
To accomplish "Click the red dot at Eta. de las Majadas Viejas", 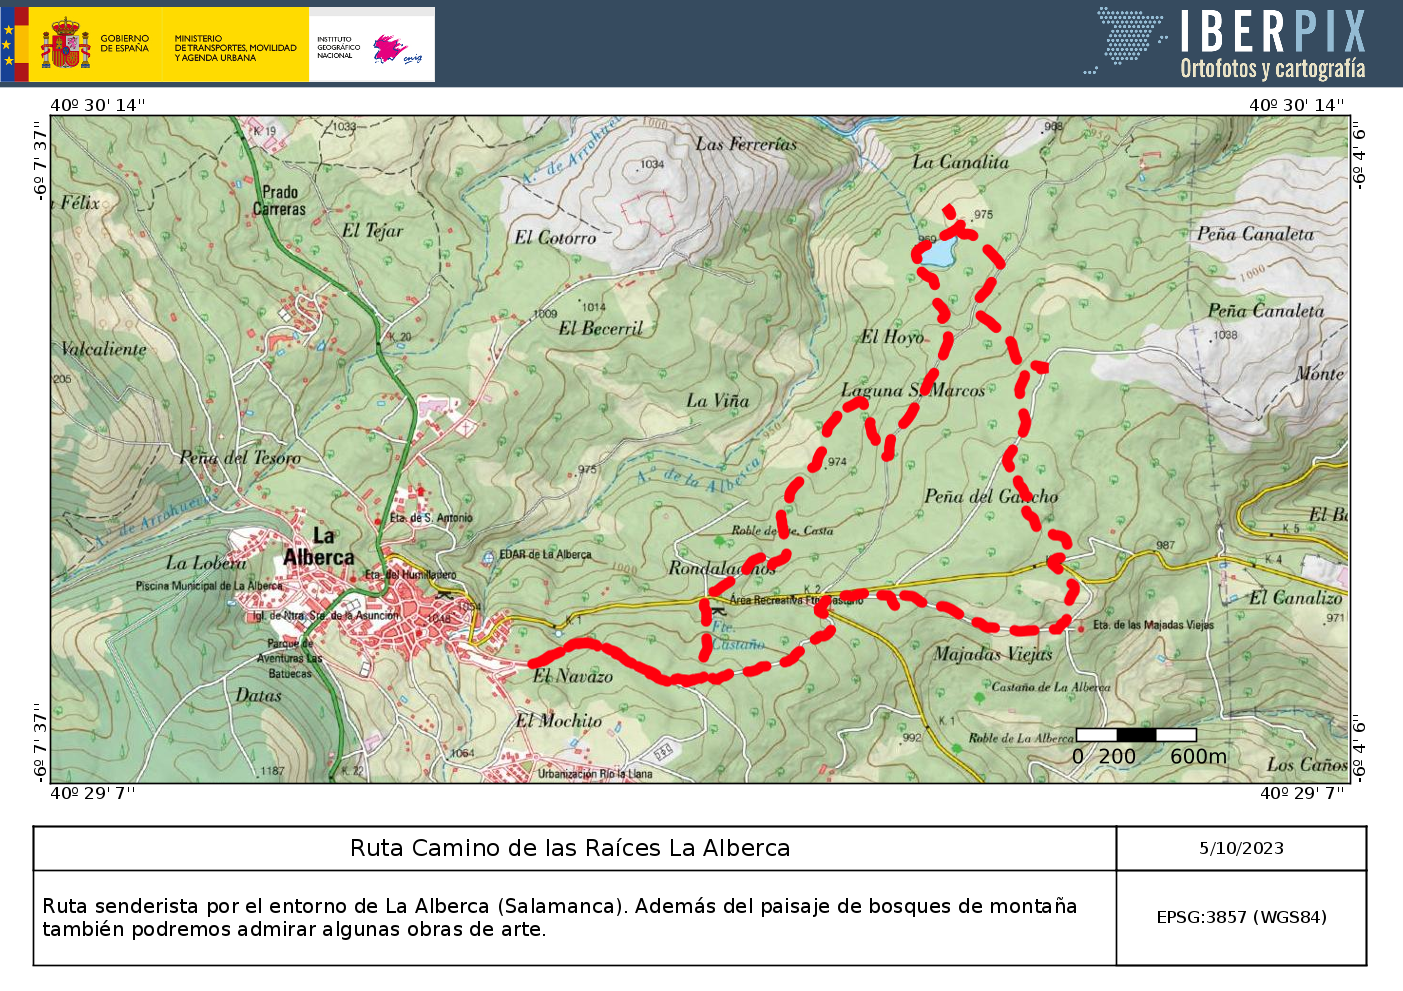I will point(1081,628).
